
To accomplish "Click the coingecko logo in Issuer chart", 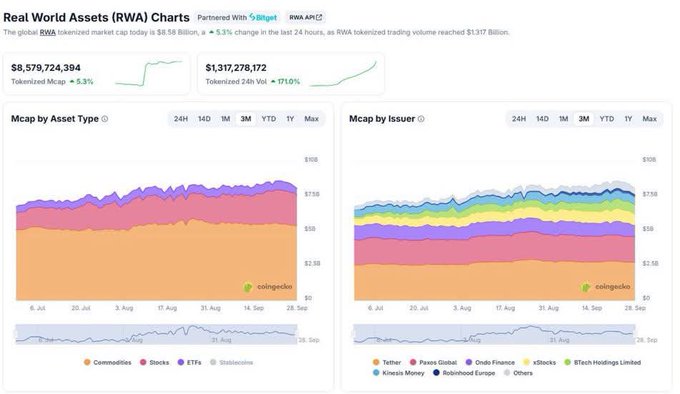I will pos(605,287).
